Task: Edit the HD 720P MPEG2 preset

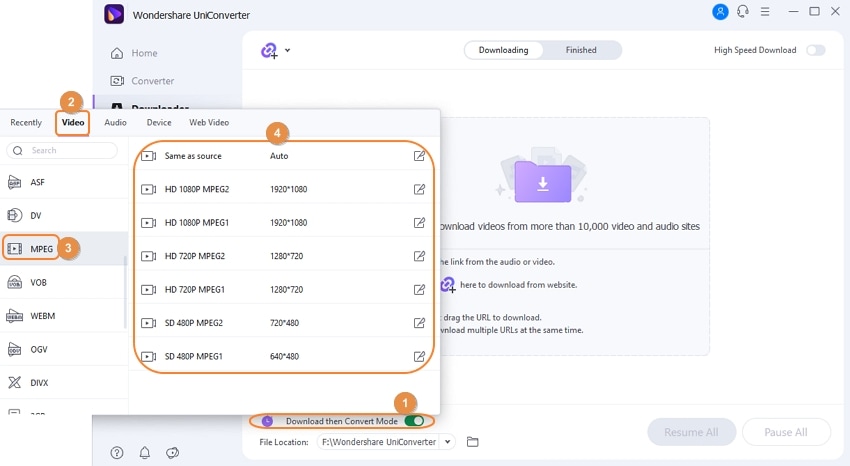Action: click(x=419, y=256)
